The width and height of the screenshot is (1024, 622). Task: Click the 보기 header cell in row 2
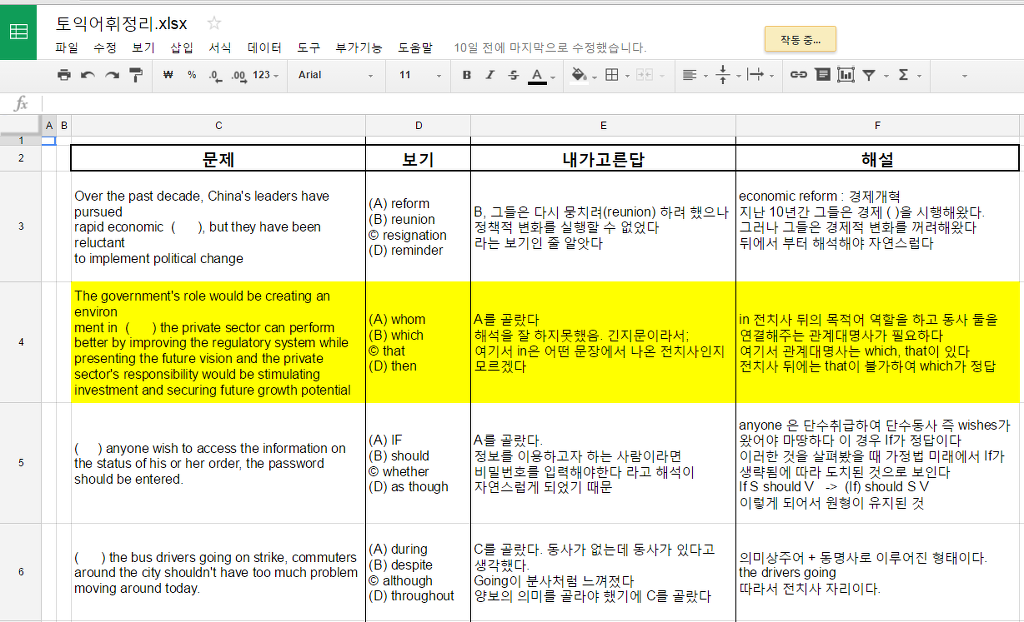coord(418,159)
